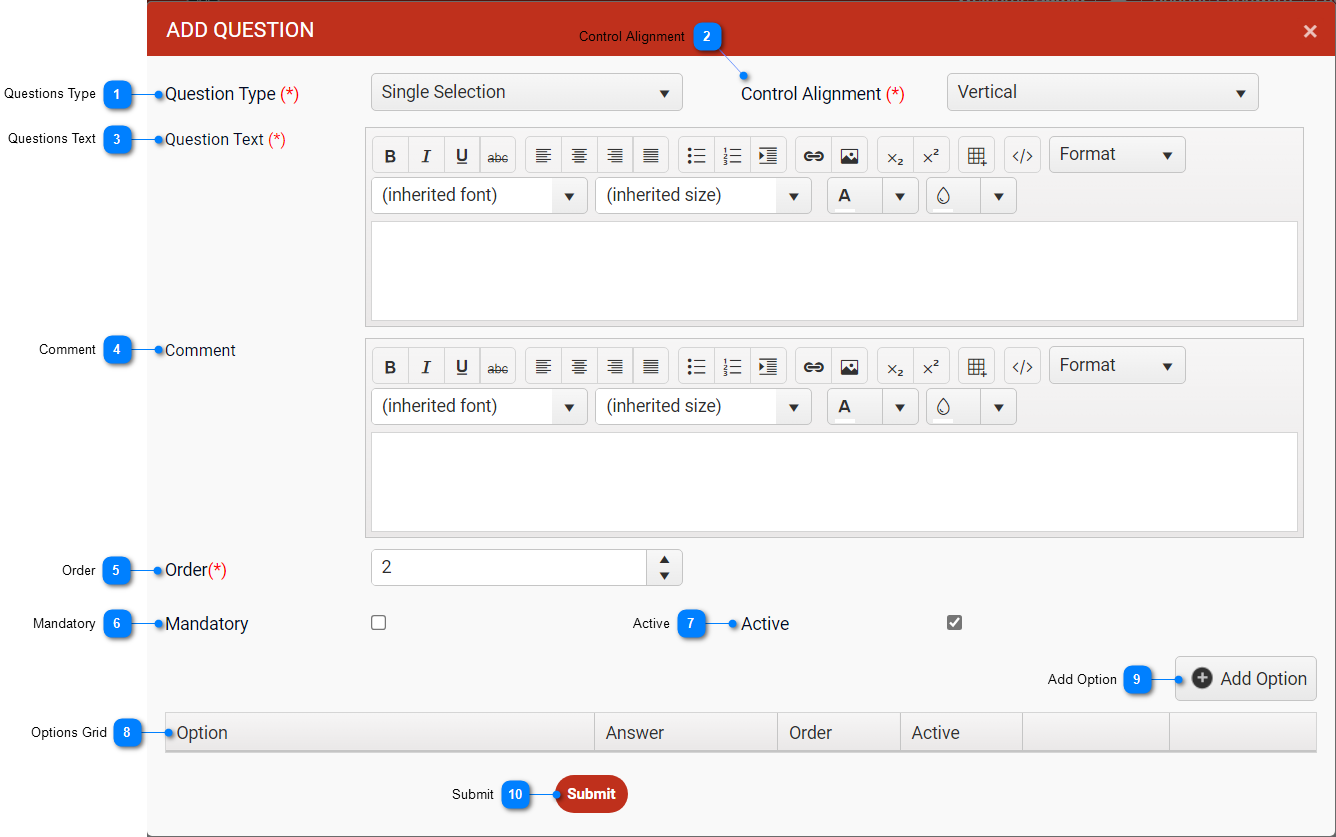Insert hyperlink in Comment editor
The width and height of the screenshot is (1336, 837).
coord(814,366)
